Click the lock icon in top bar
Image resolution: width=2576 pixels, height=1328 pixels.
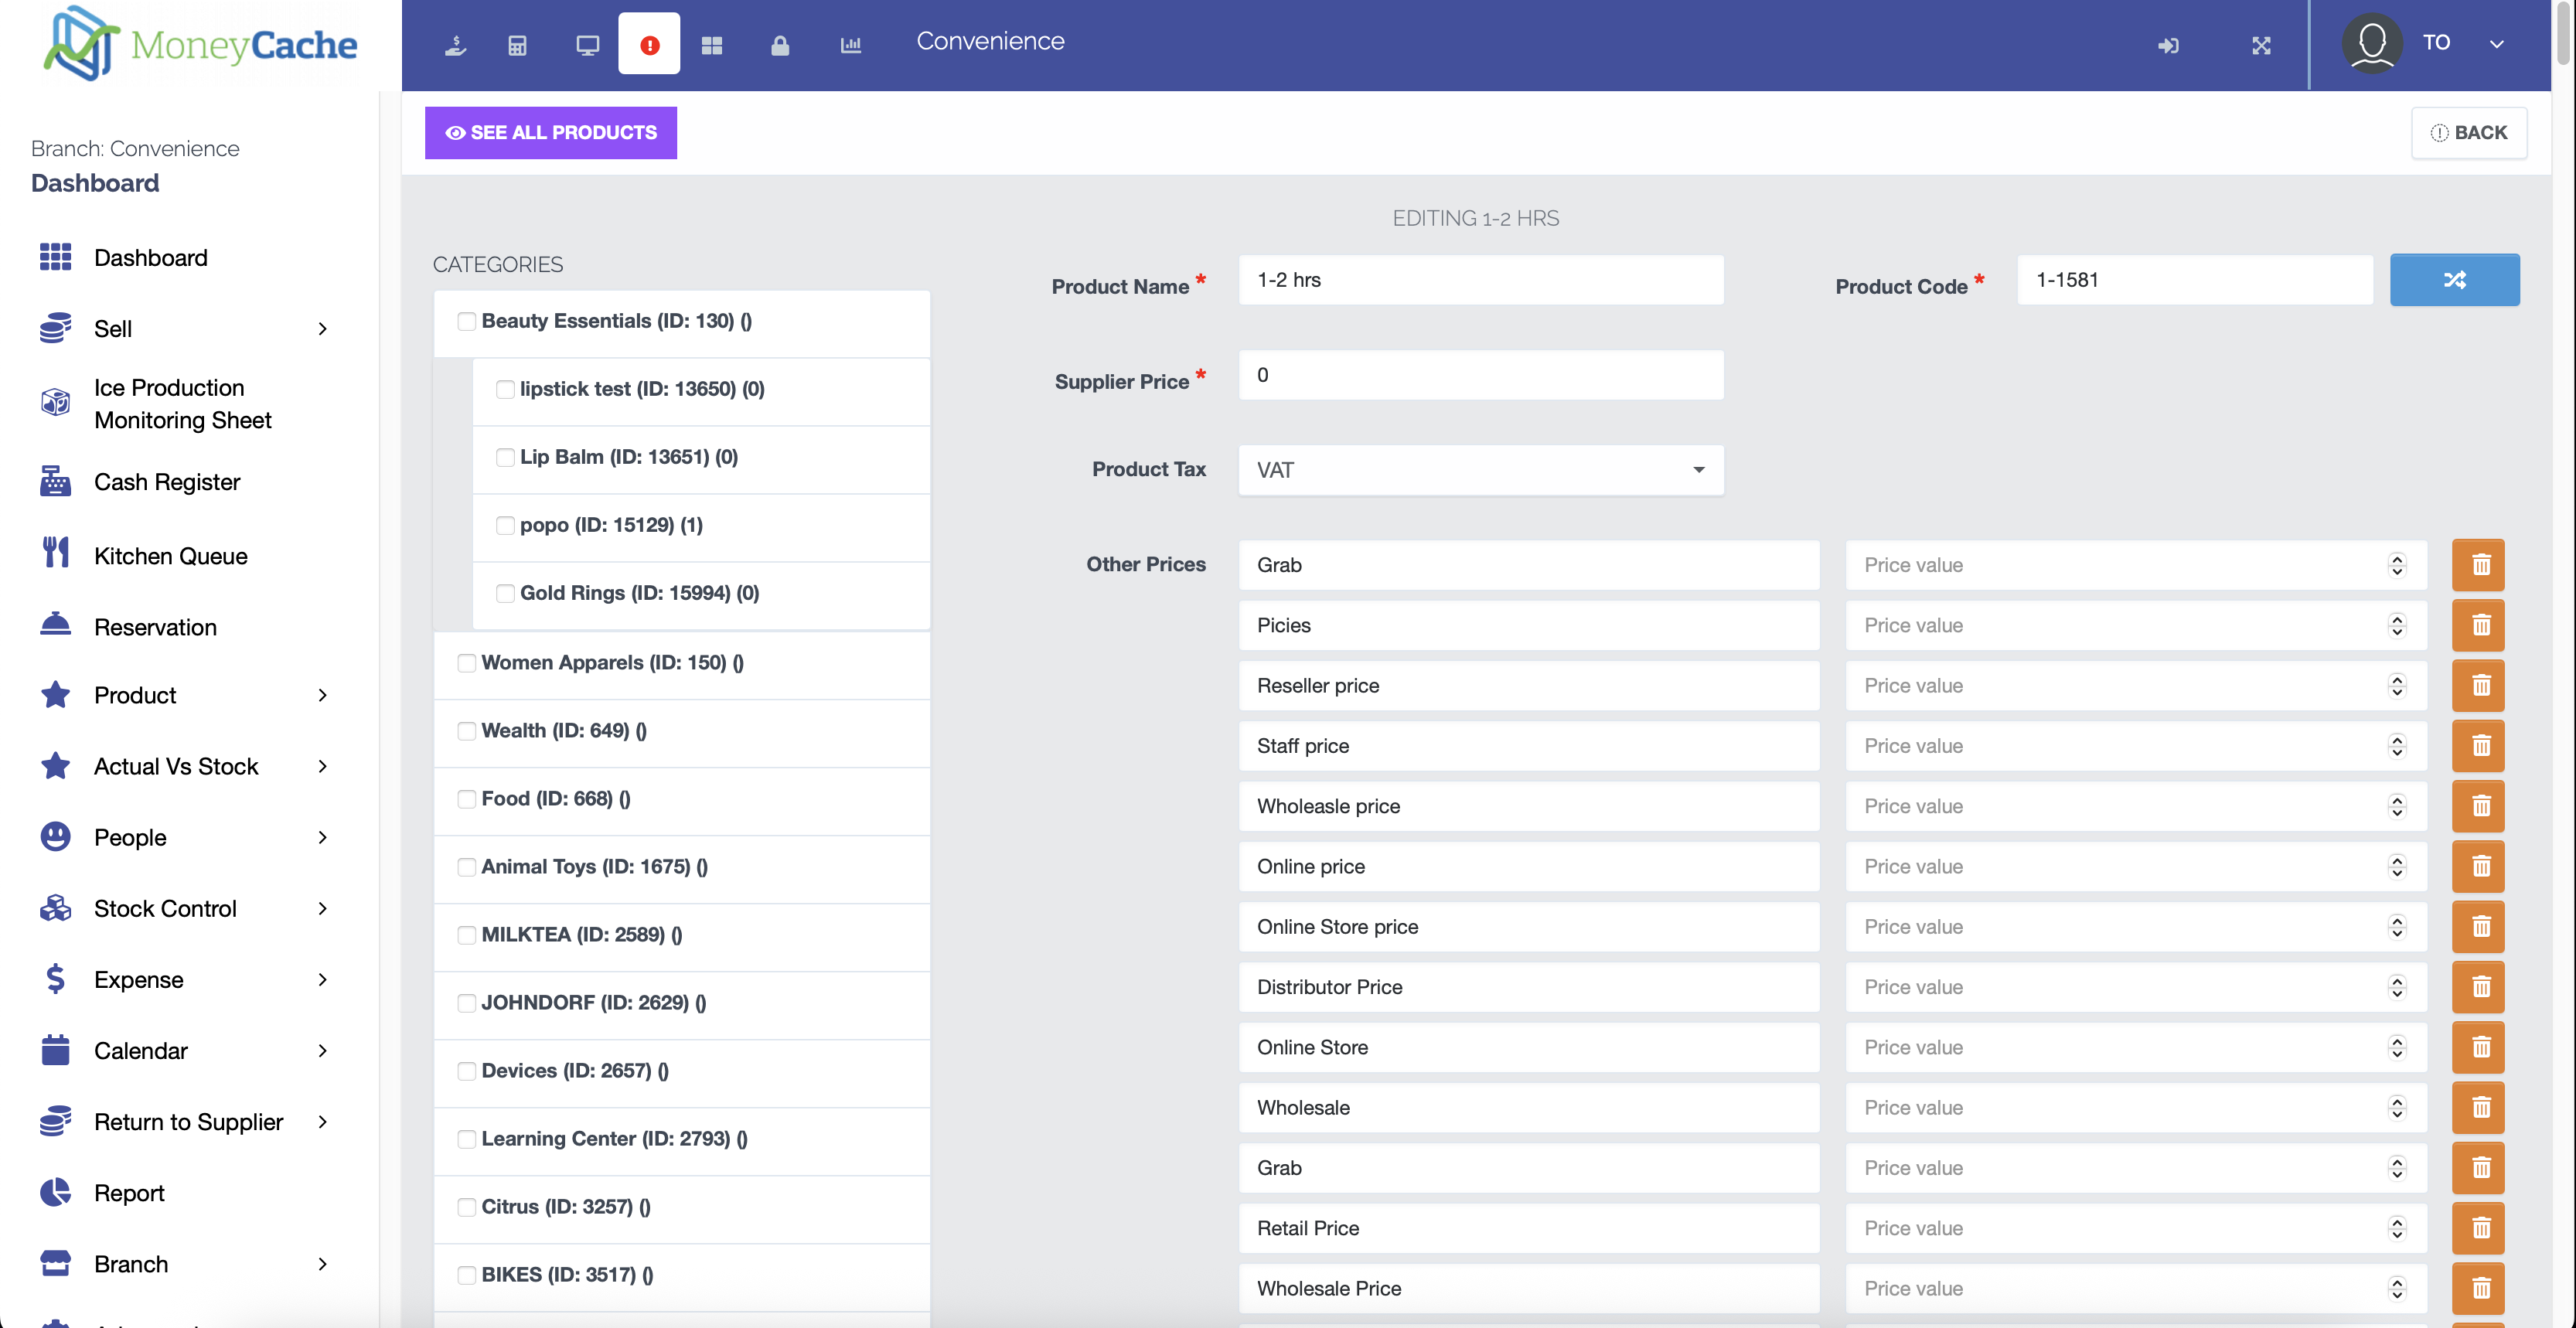(780, 45)
